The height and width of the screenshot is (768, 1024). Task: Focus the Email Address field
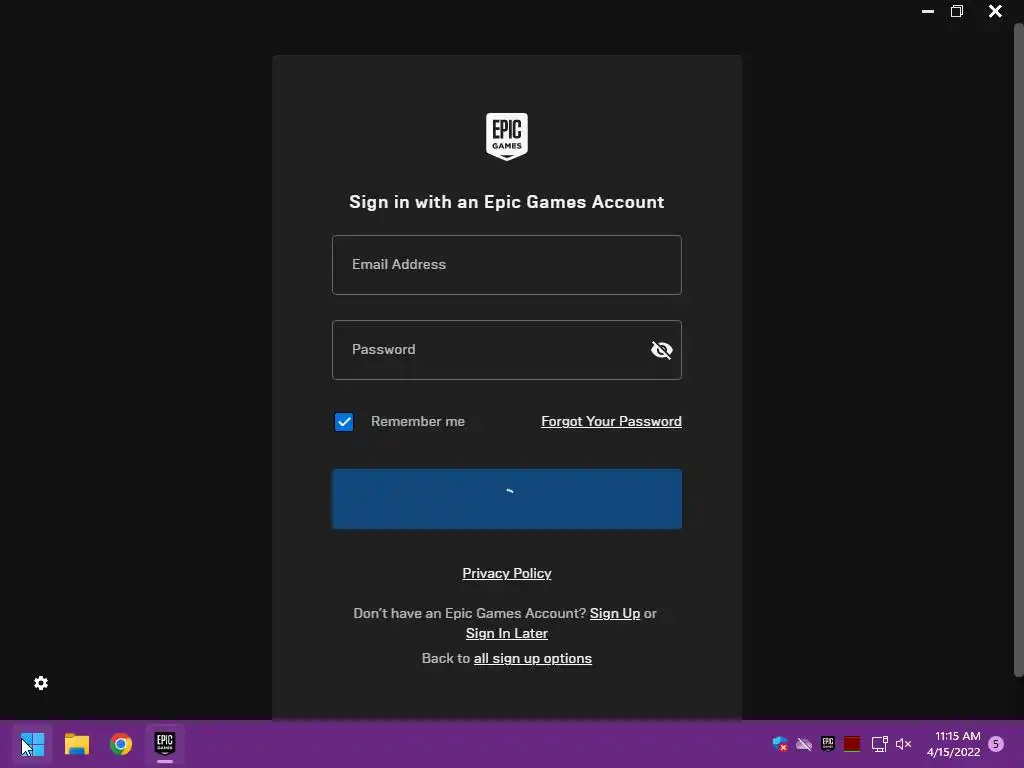(x=507, y=264)
